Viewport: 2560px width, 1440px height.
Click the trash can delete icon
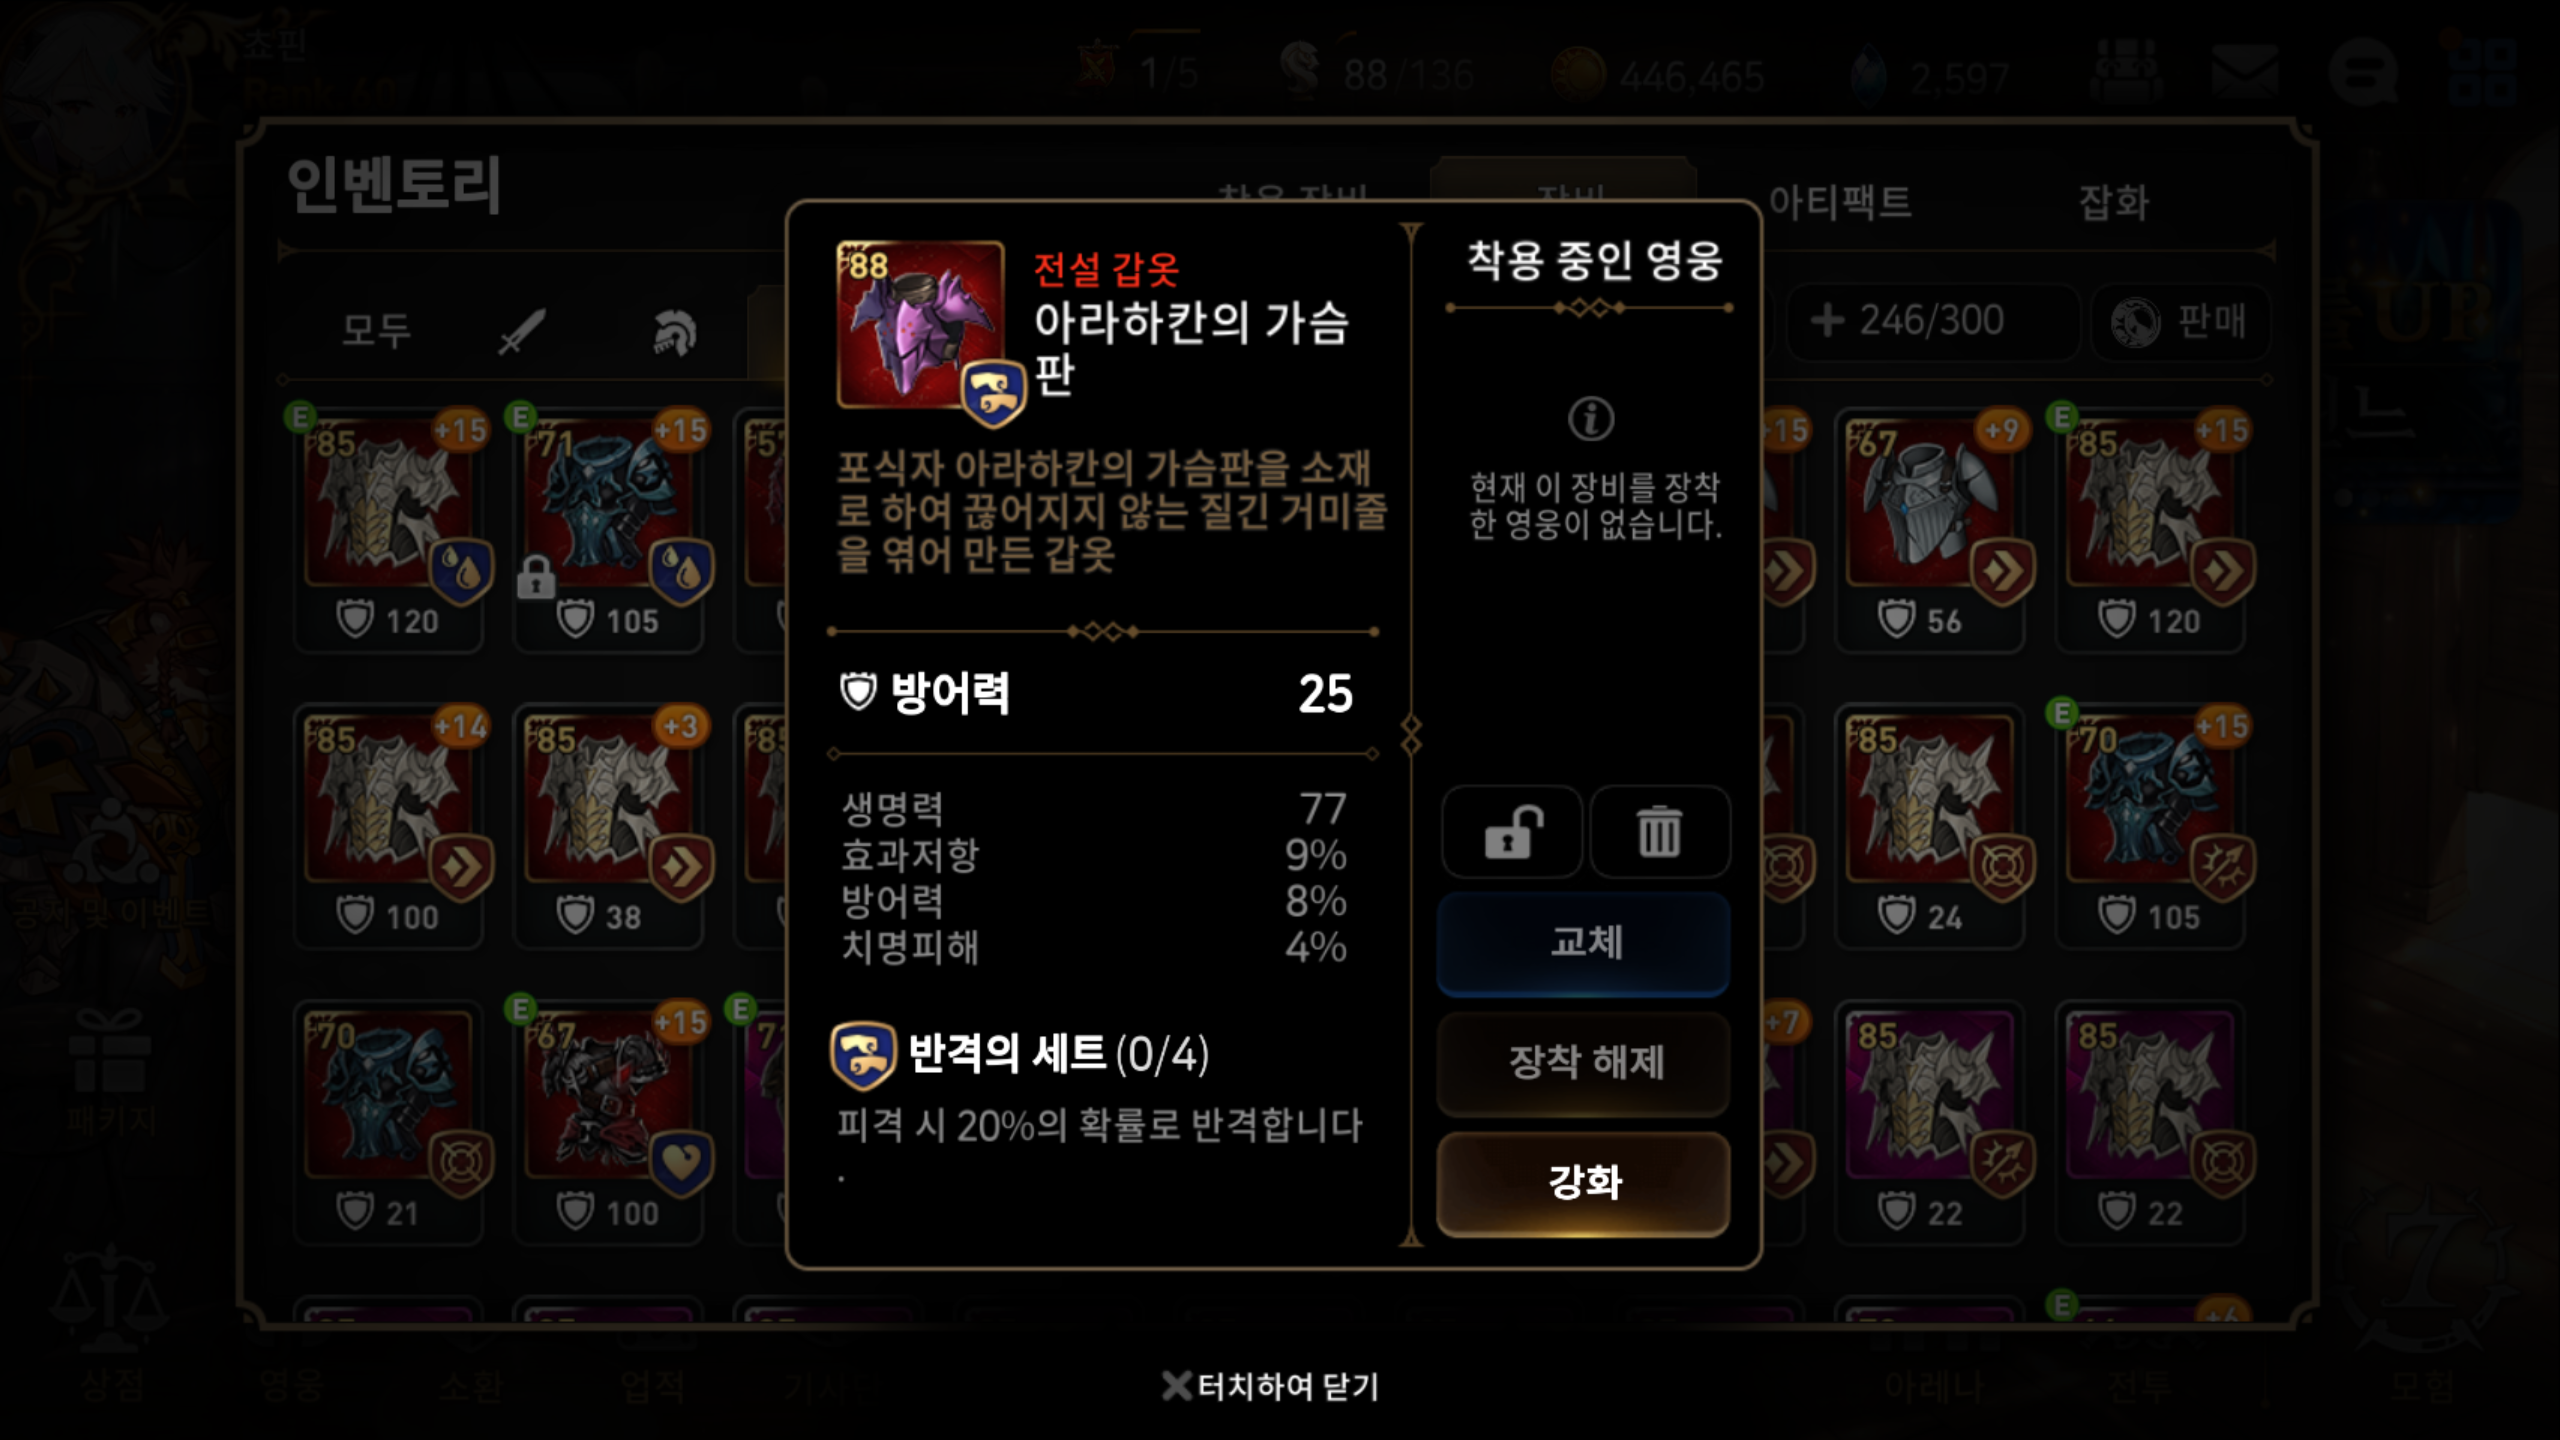coord(1659,832)
